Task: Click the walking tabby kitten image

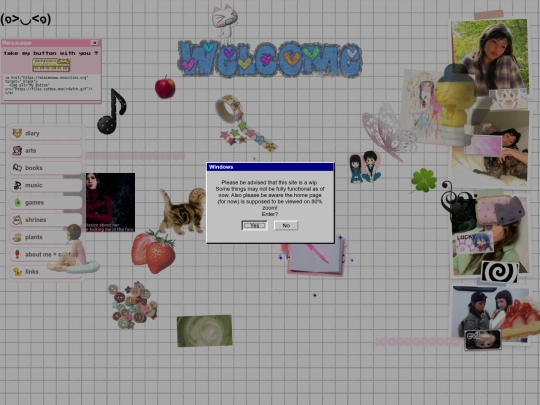Action: click(183, 211)
